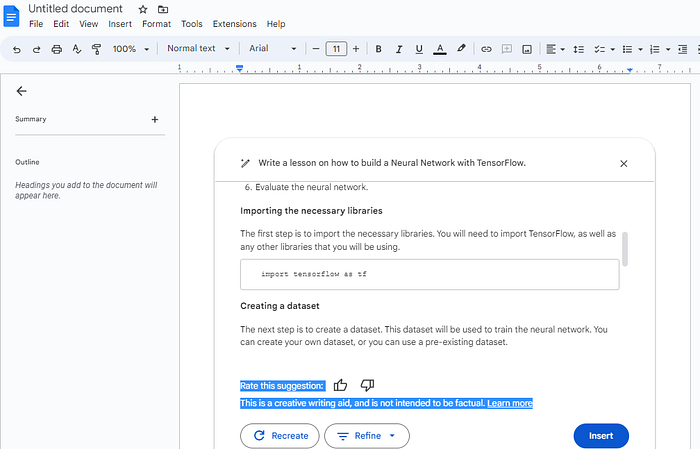Image resolution: width=700 pixels, height=449 pixels.
Task: Open the text alignment dropdown
Action: click(555, 49)
